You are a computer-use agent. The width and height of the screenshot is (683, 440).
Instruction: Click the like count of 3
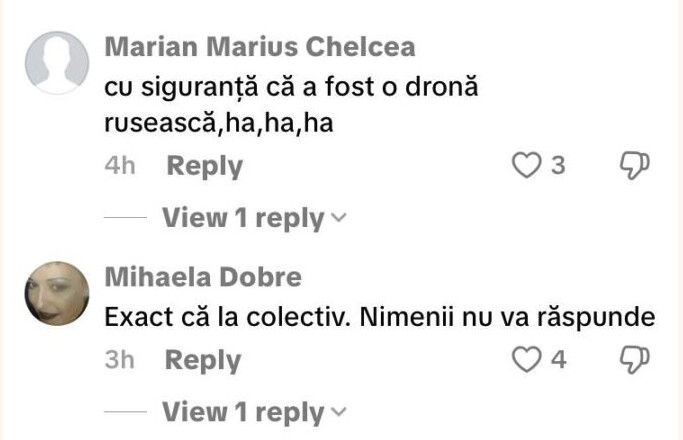pyautogui.click(x=558, y=166)
